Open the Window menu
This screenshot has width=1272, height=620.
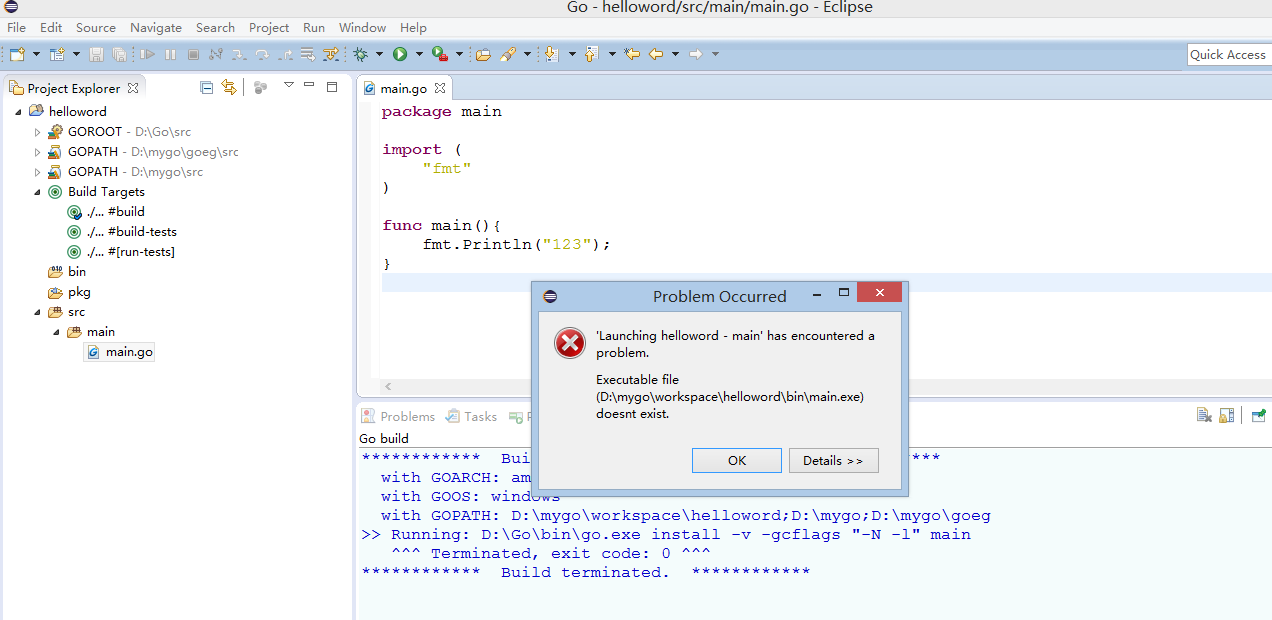[362, 28]
